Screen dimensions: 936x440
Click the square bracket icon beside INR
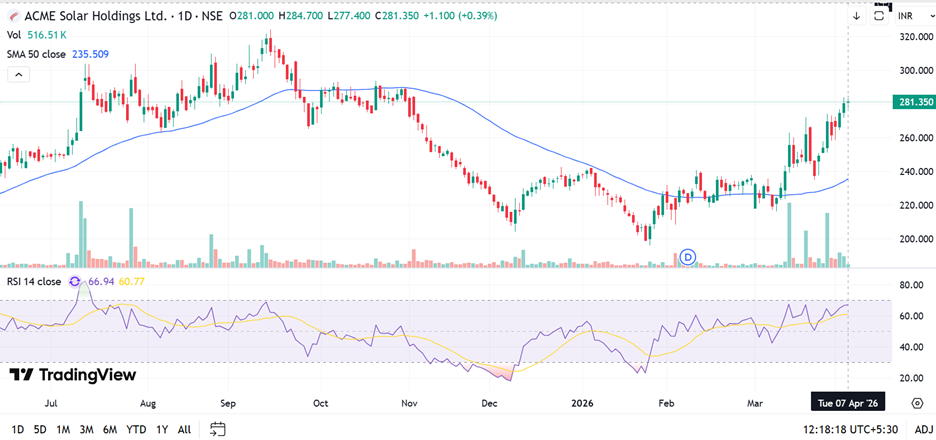click(x=879, y=16)
